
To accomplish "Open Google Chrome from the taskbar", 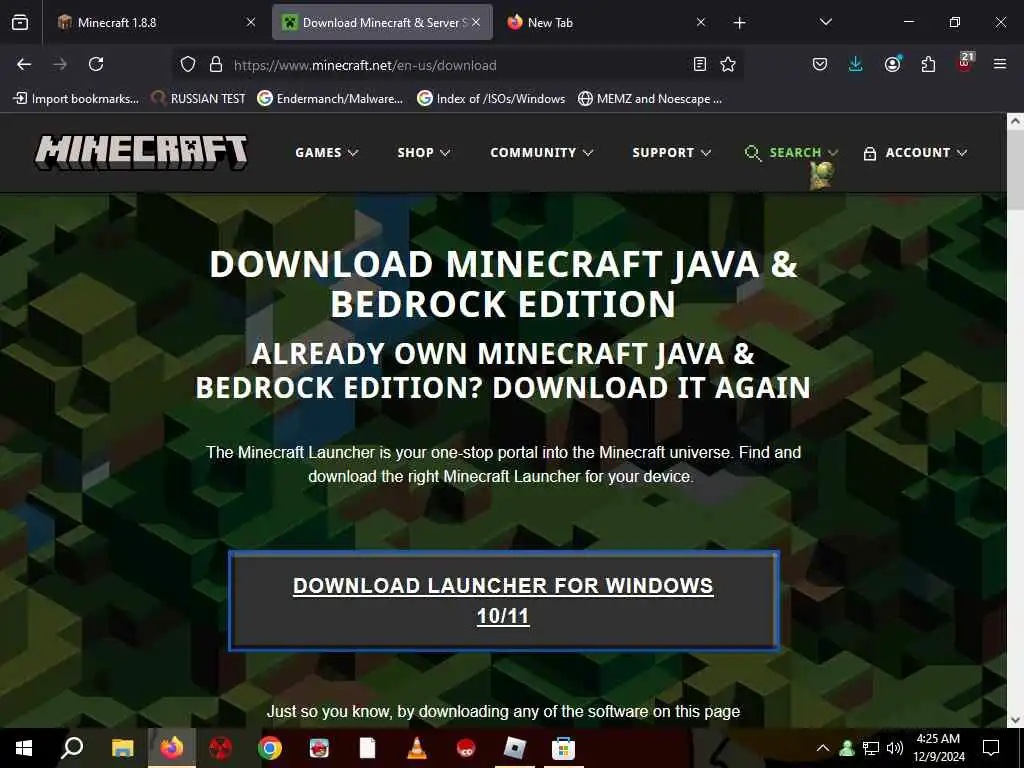I will coord(270,748).
